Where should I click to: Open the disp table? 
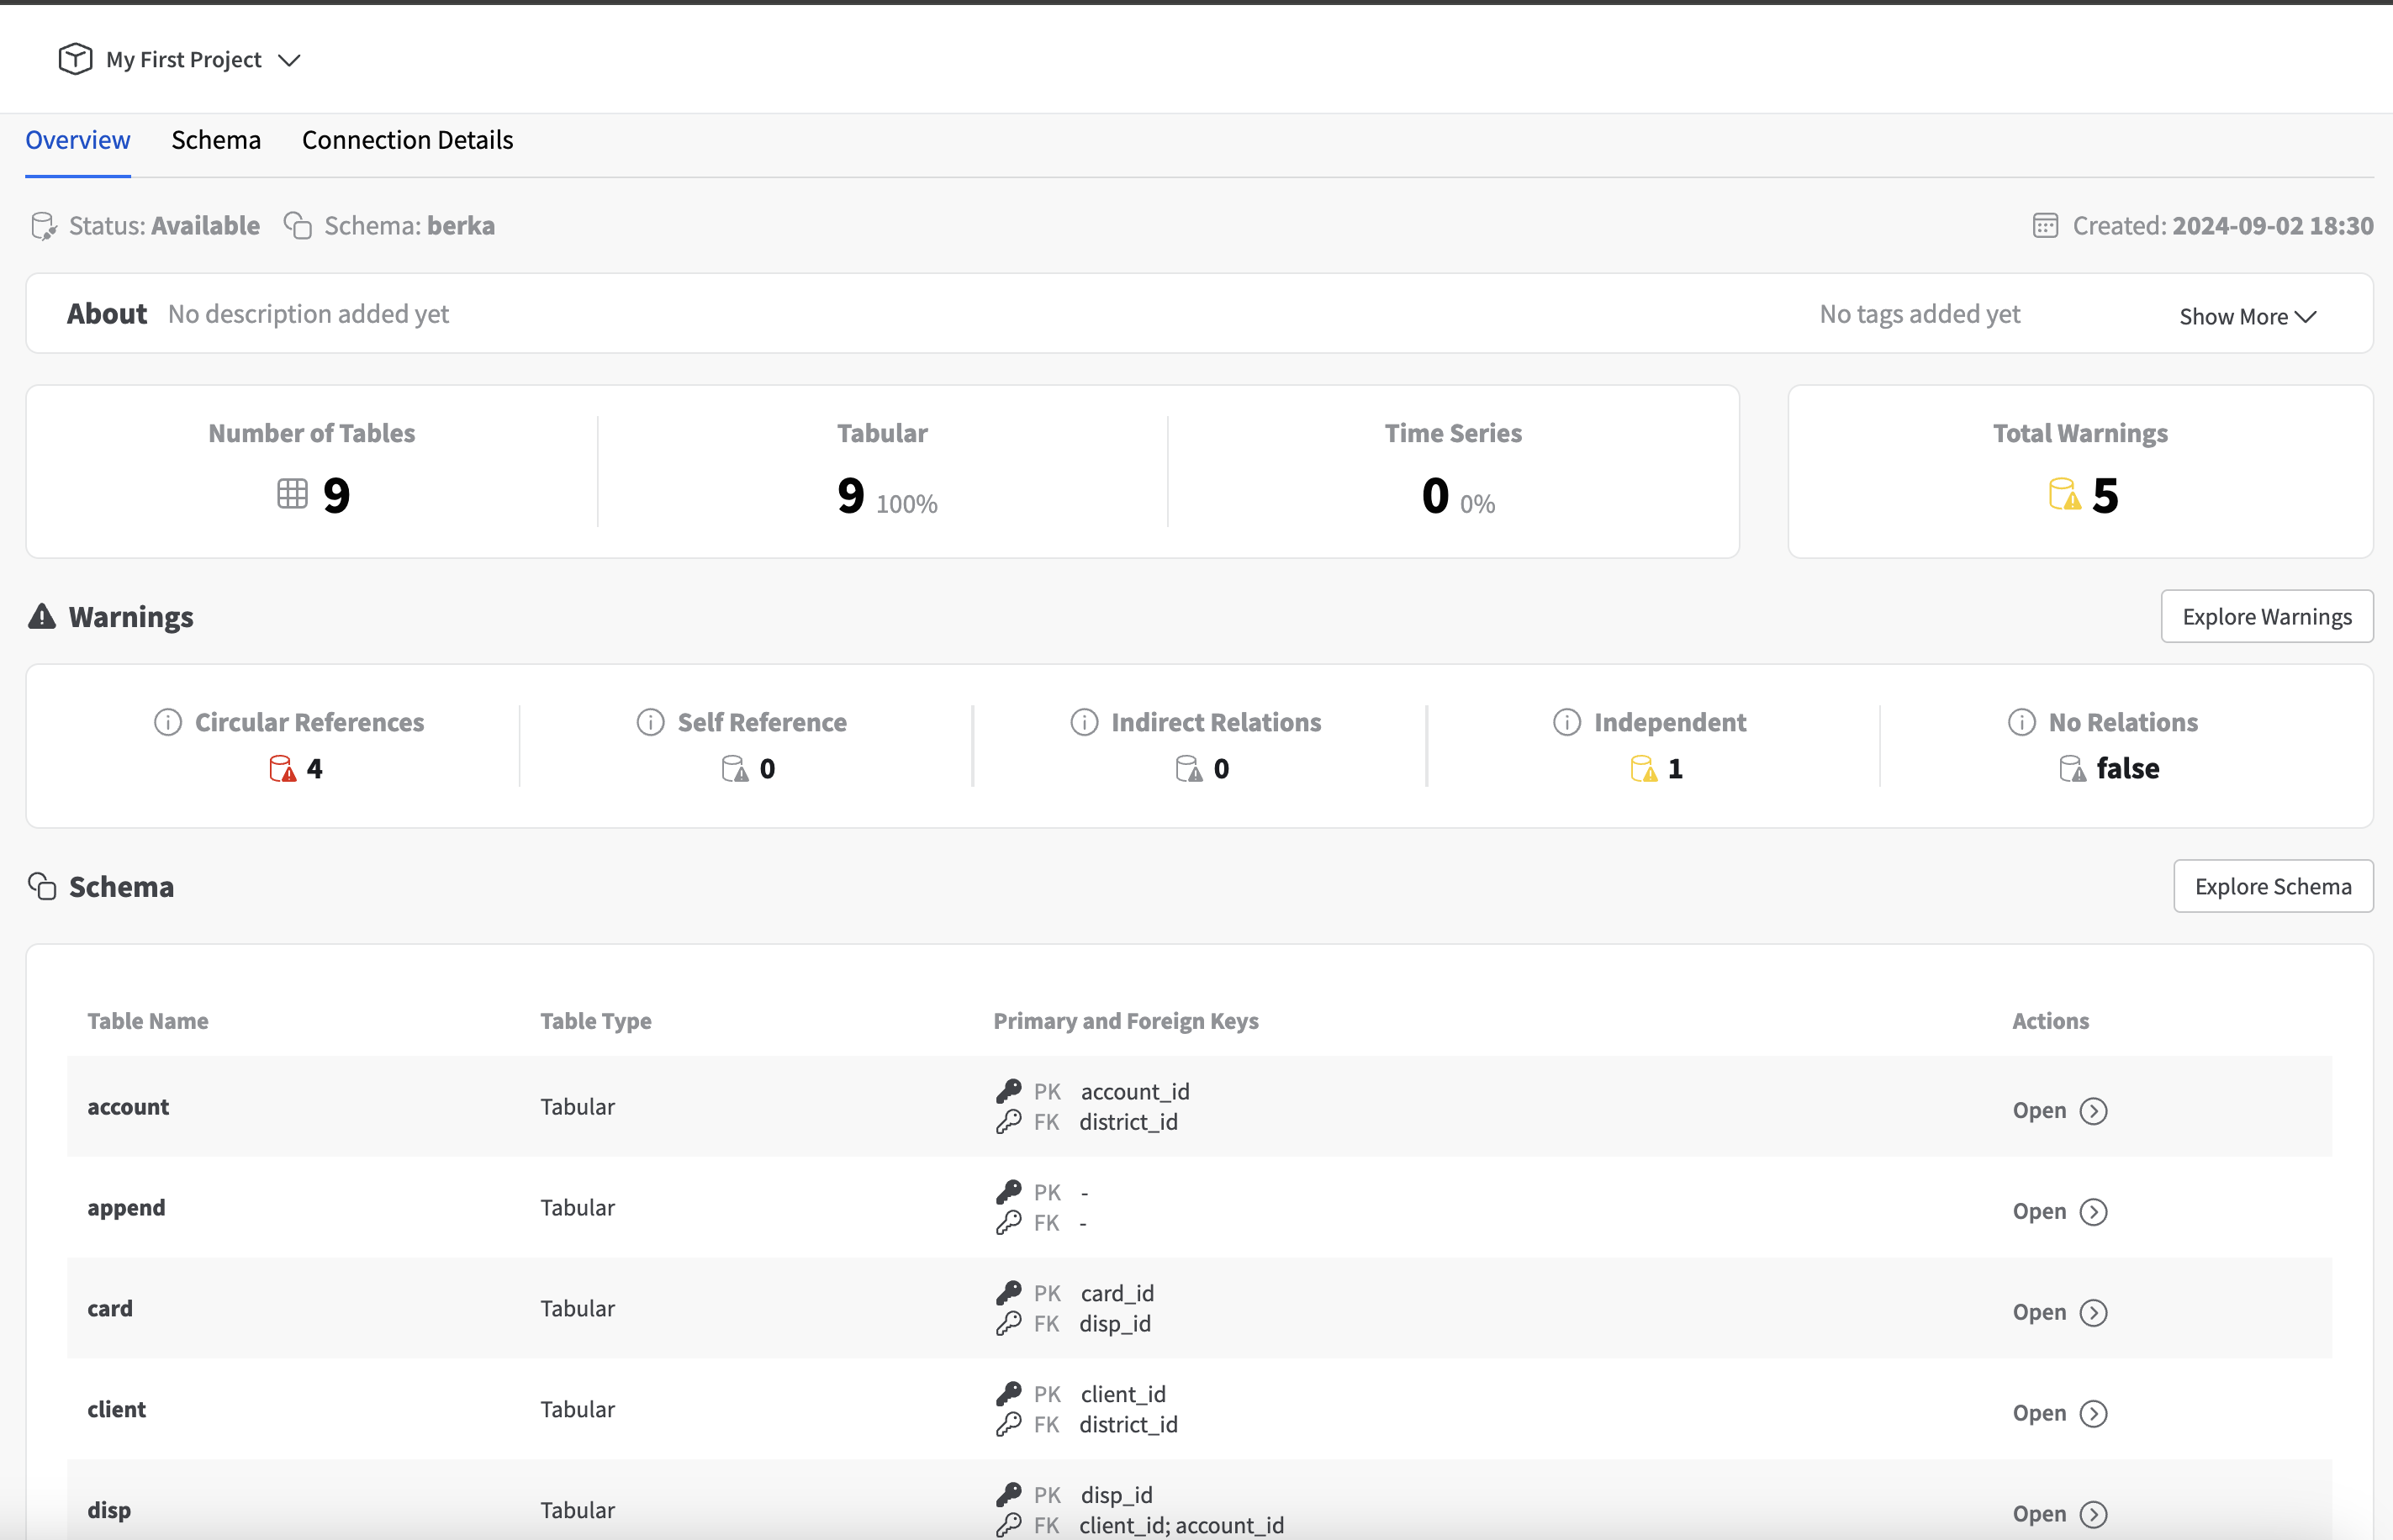(2059, 1514)
